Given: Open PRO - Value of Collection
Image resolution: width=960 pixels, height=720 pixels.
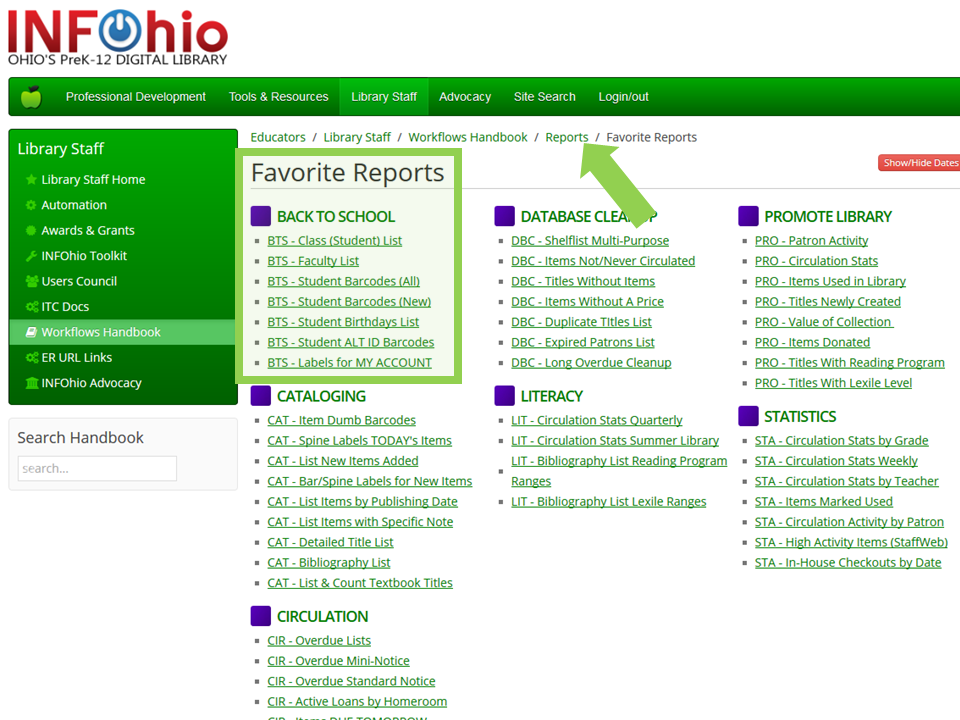Looking at the screenshot, I should (824, 322).
